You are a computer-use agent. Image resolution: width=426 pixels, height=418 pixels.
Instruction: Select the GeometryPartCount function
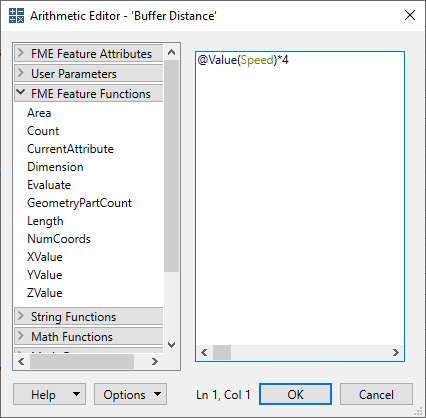click(x=79, y=203)
